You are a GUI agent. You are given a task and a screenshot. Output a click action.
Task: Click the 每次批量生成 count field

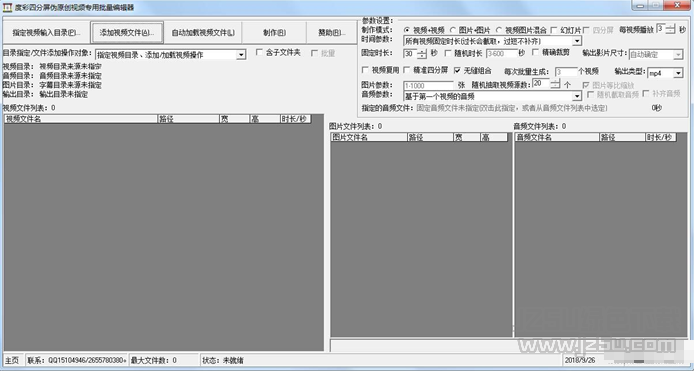(566, 72)
